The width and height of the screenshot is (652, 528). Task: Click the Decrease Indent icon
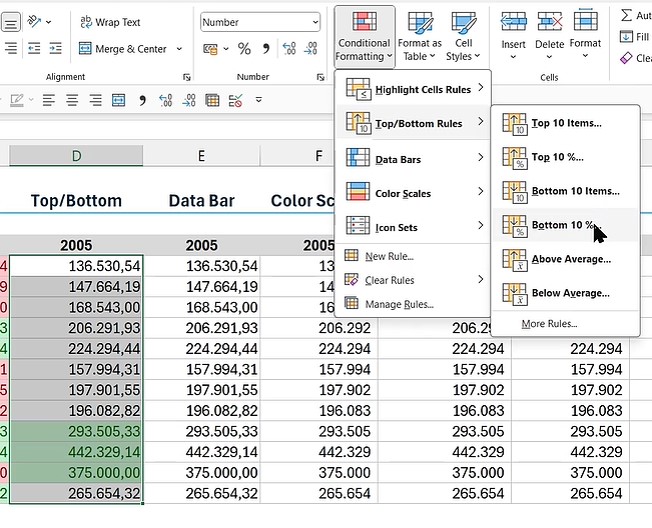click(35, 48)
